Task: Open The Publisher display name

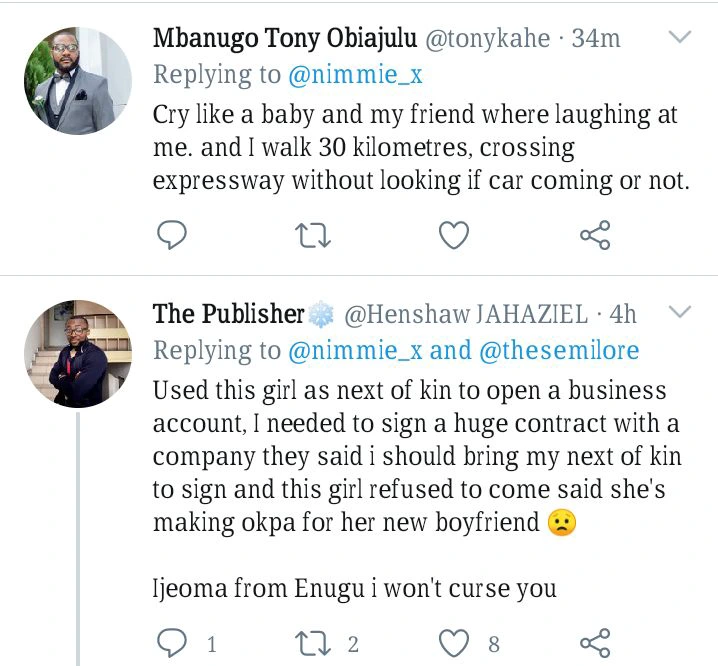Action: 228,314
